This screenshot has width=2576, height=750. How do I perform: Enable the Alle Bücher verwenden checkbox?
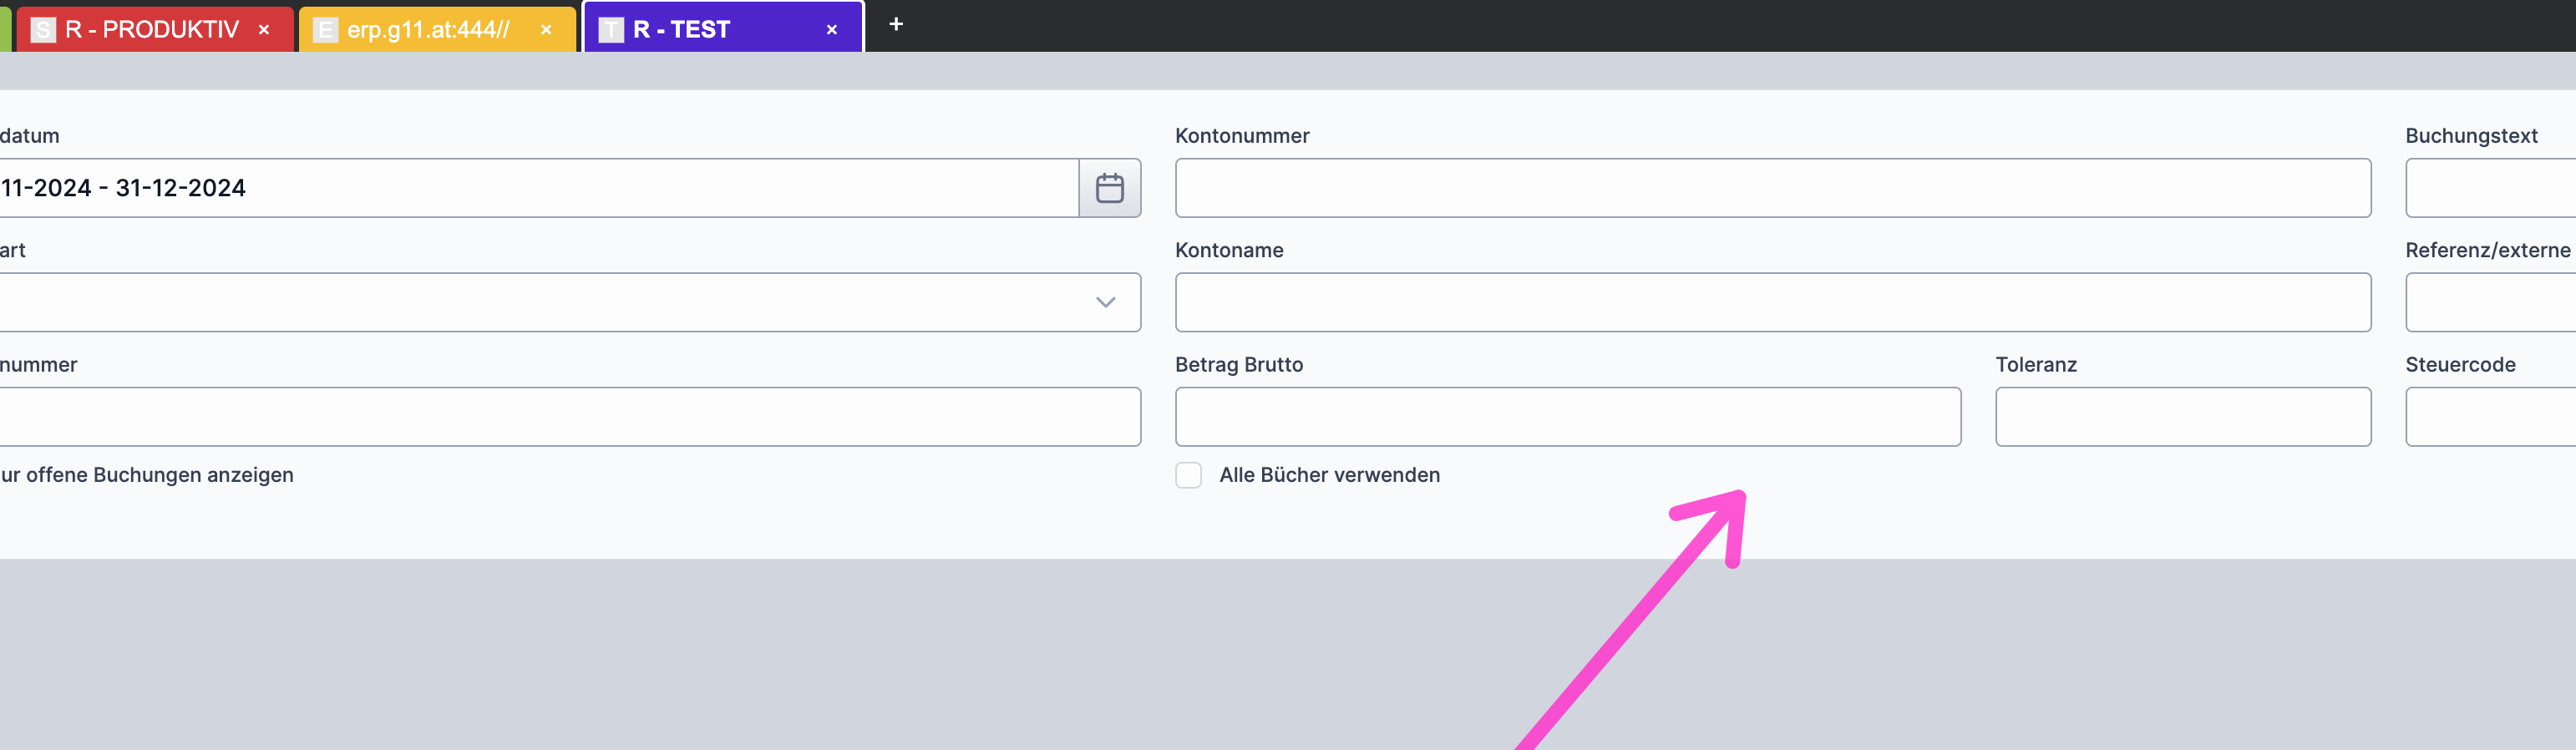coord(1188,475)
